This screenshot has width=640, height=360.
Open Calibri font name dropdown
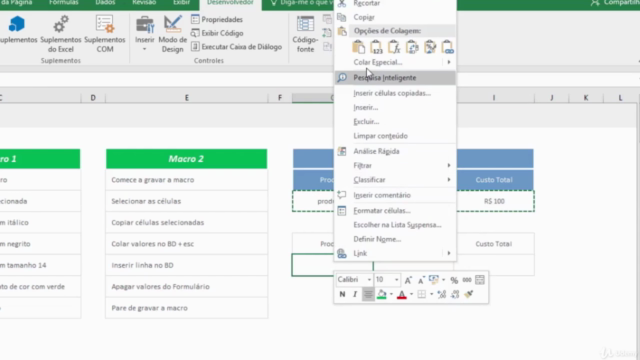[x=369, y=280]
